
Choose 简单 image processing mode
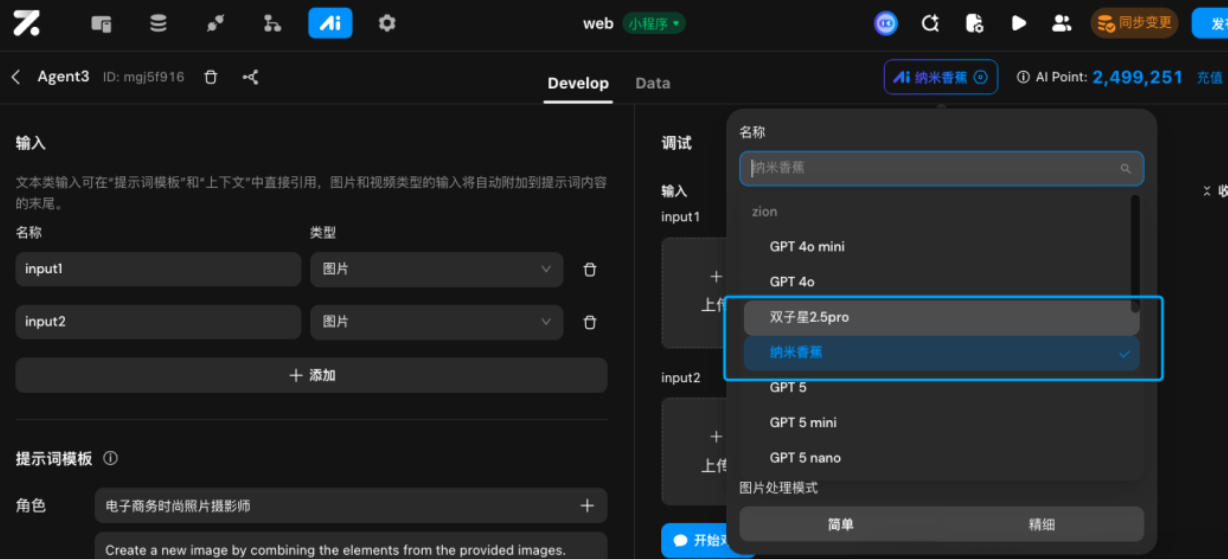pos(840,524)
